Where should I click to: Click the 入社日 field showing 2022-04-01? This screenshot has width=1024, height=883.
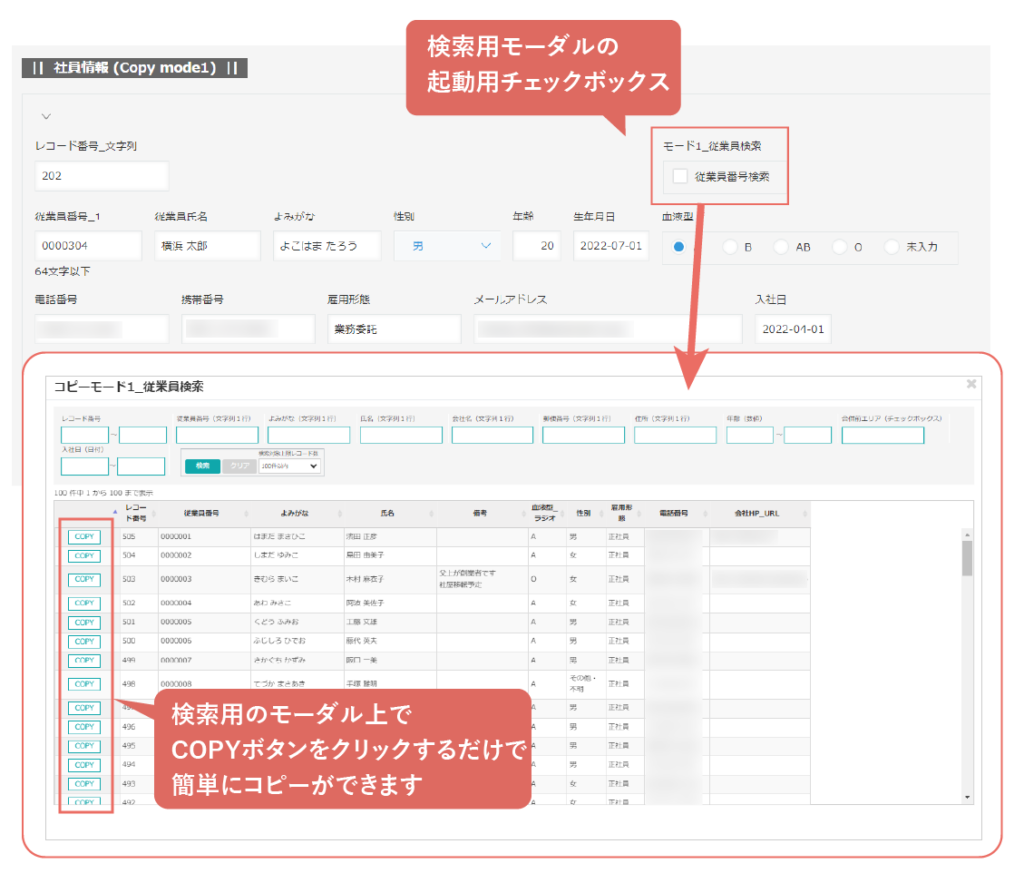tap(792, 328)
